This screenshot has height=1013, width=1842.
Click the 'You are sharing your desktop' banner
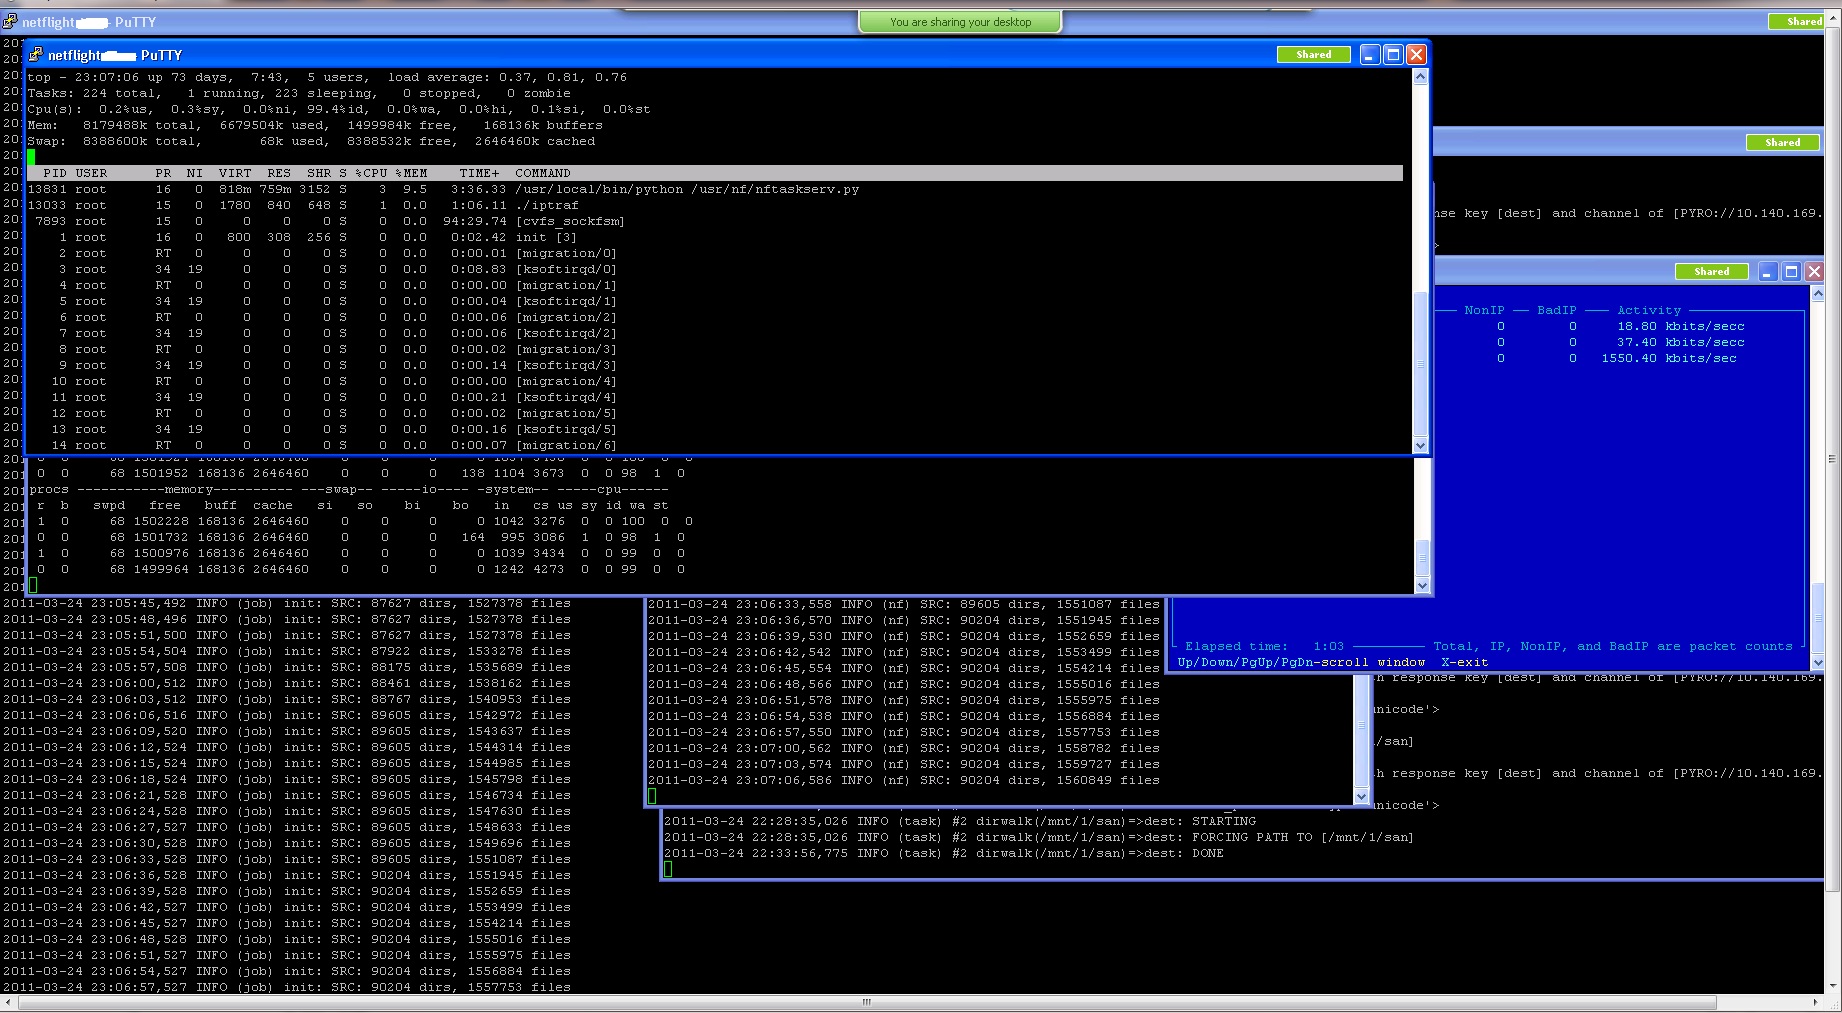[x=960, y=22]
